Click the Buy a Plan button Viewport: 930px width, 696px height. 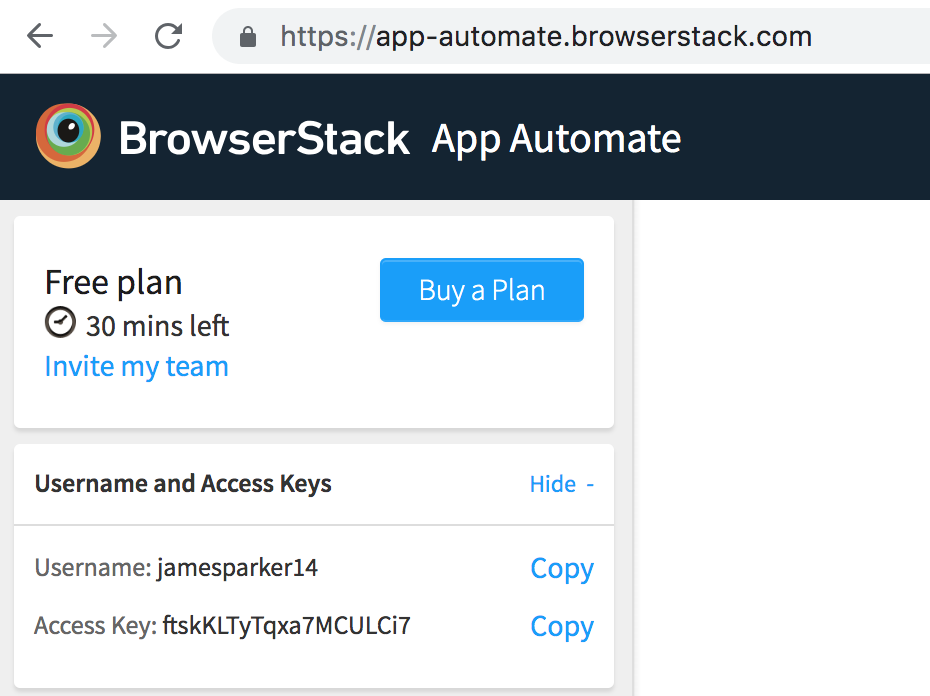pos(482,290)
